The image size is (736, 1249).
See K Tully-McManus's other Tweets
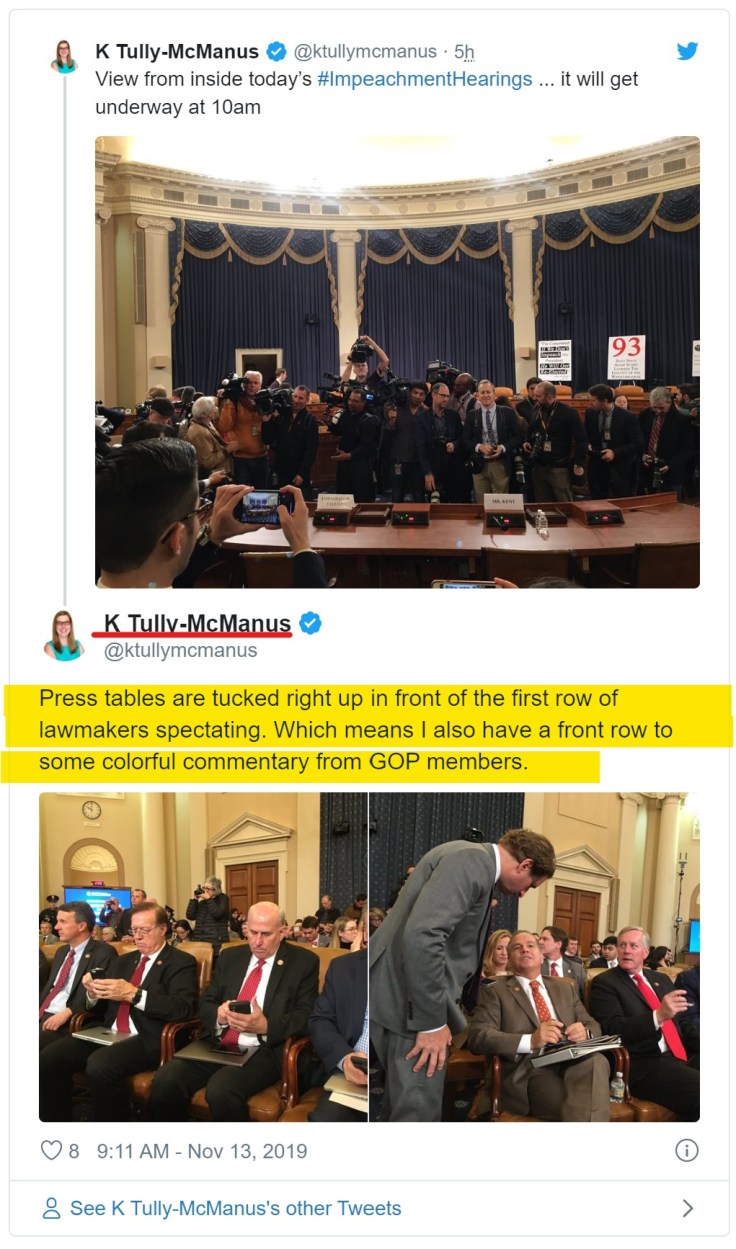[235, 1208]
